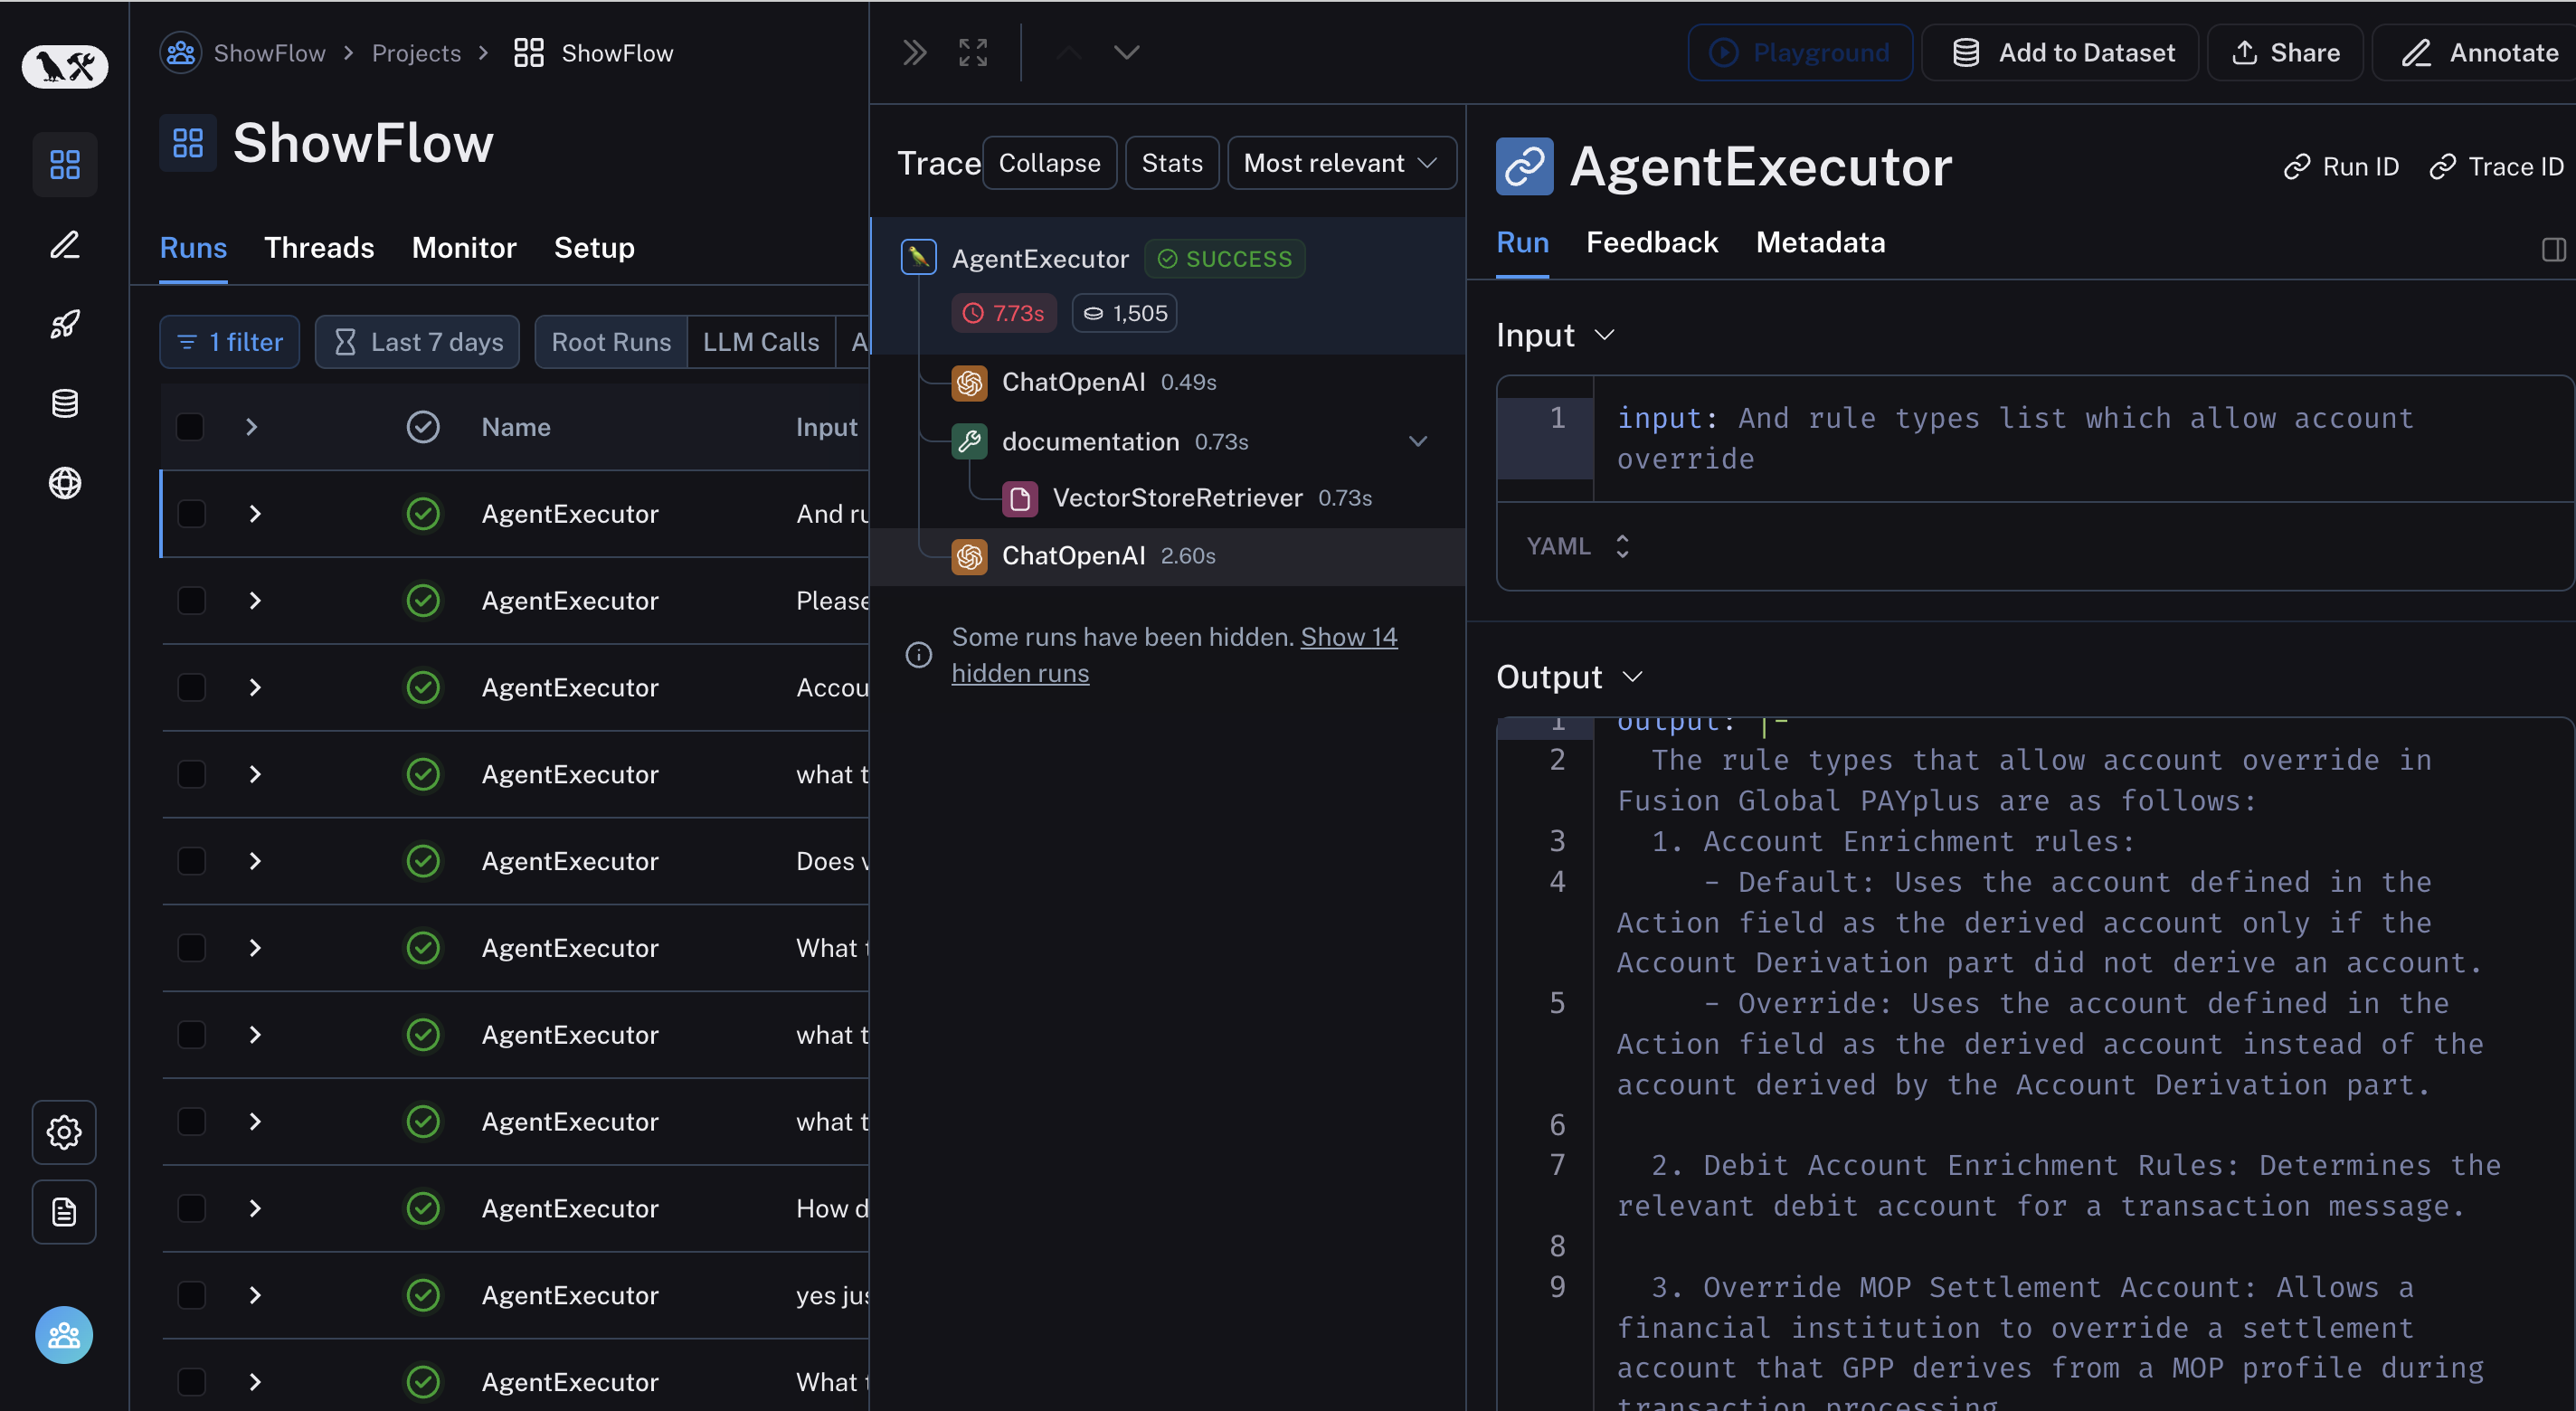The height and width of the screenshot is (1411, 2576).
Task: Switch to the Threads tab
Action: click(x=319, y=248)
